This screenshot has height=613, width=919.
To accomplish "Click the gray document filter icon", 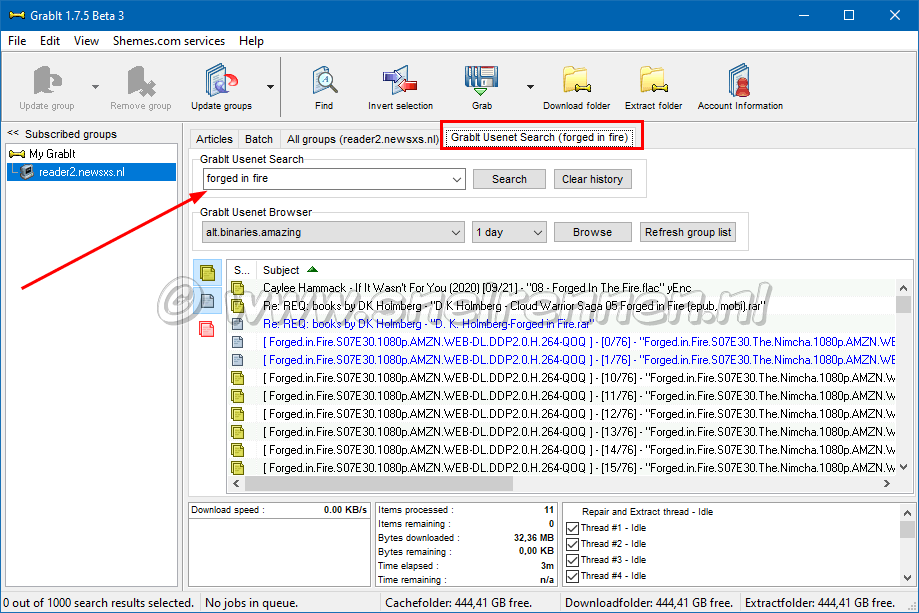I will click(x=207, y=301).
